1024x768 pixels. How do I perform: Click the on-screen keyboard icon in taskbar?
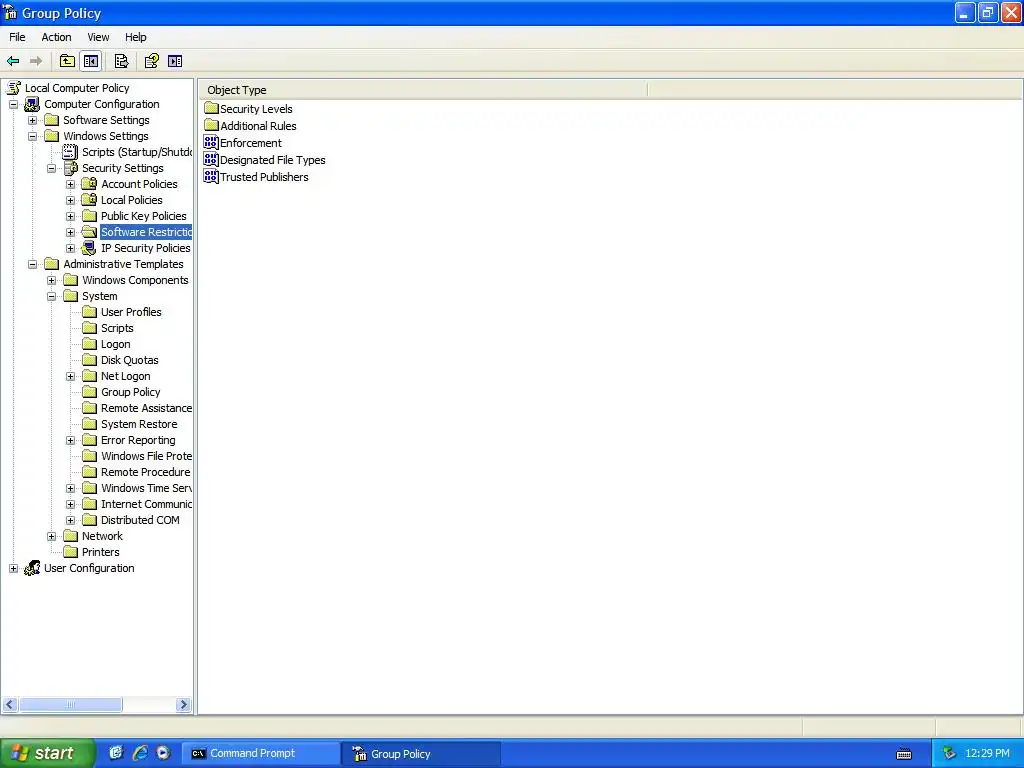pyautogui.click(x=904, y=754)
